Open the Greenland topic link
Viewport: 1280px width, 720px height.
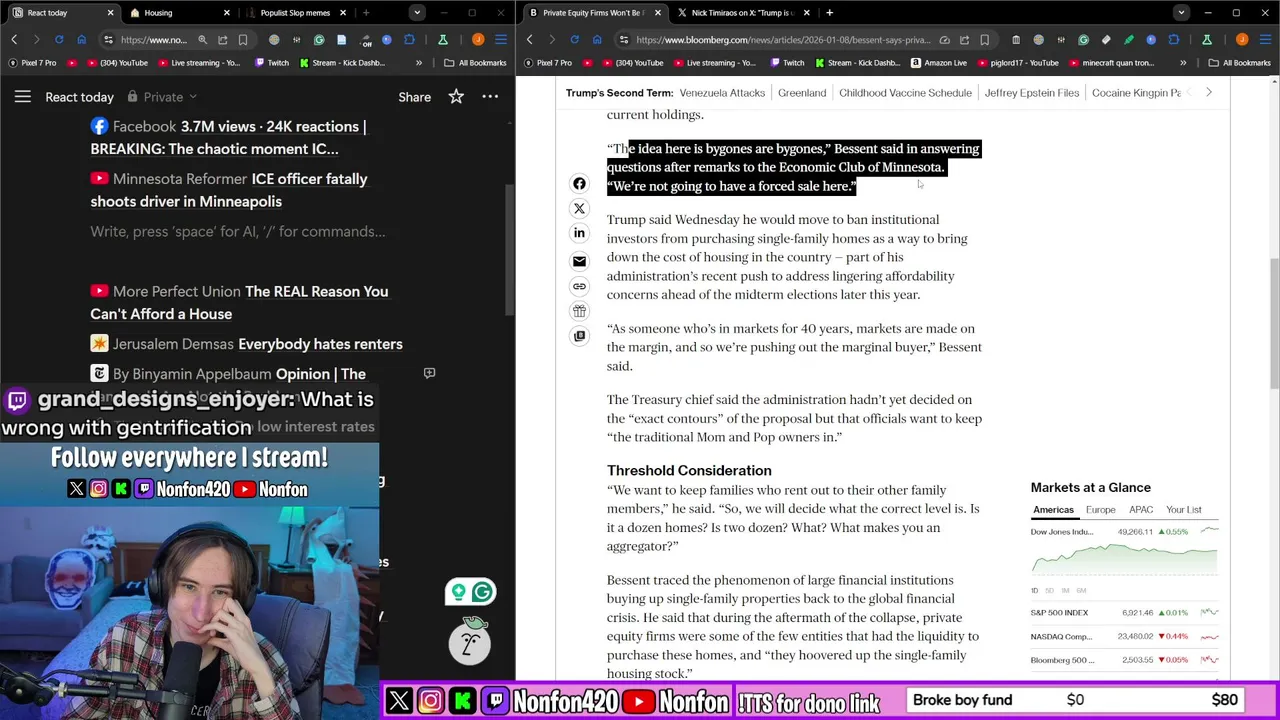coord(802,93)
